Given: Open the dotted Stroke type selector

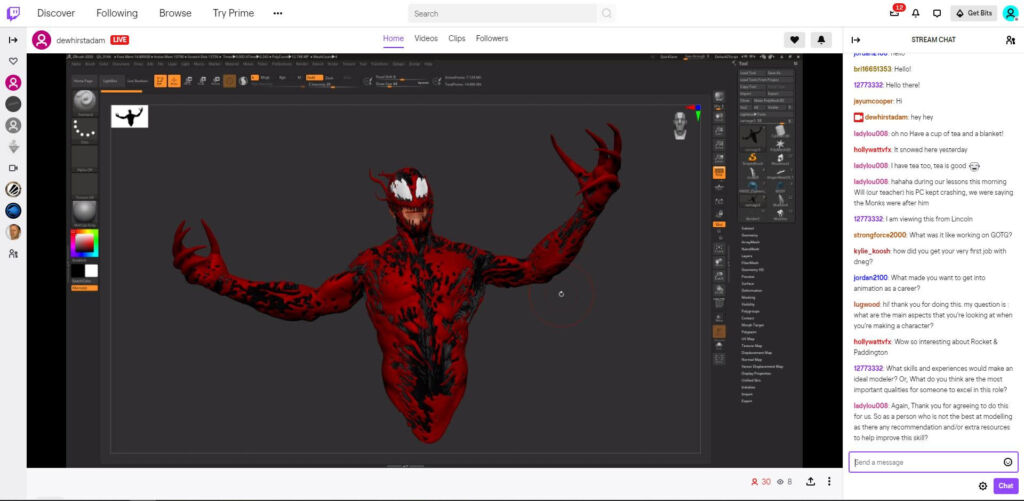Looking at the screenshot, I should [85, 131].
